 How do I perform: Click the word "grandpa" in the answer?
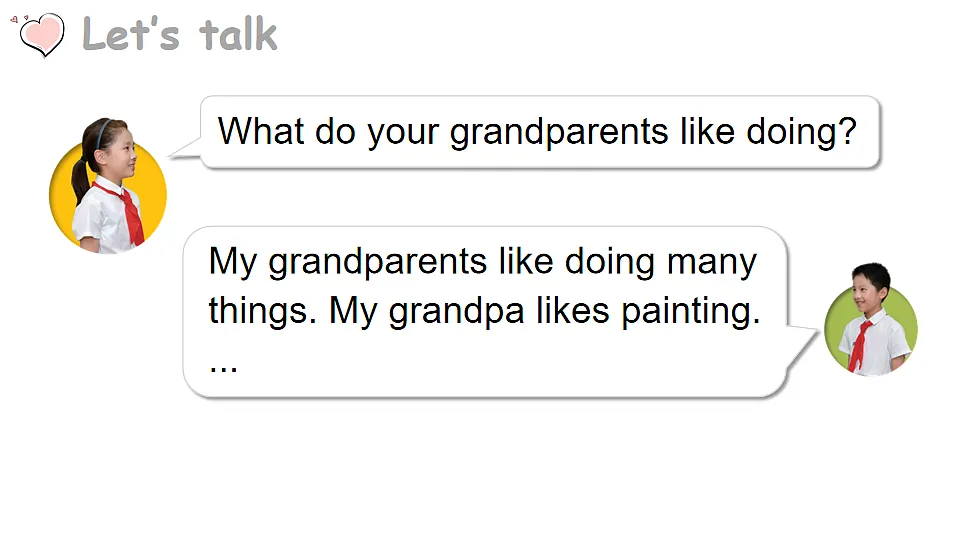click(456, 312)
